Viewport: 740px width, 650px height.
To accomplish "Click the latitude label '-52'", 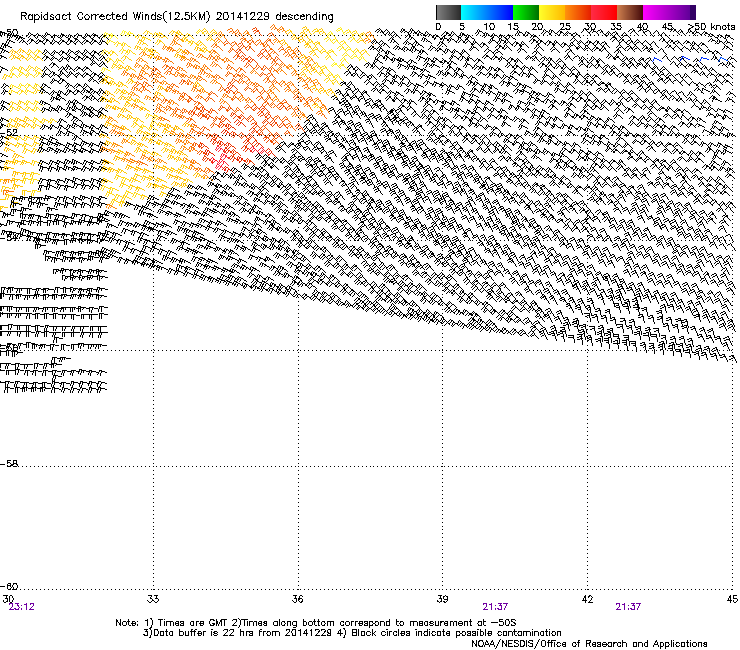I will coord(9,133).
